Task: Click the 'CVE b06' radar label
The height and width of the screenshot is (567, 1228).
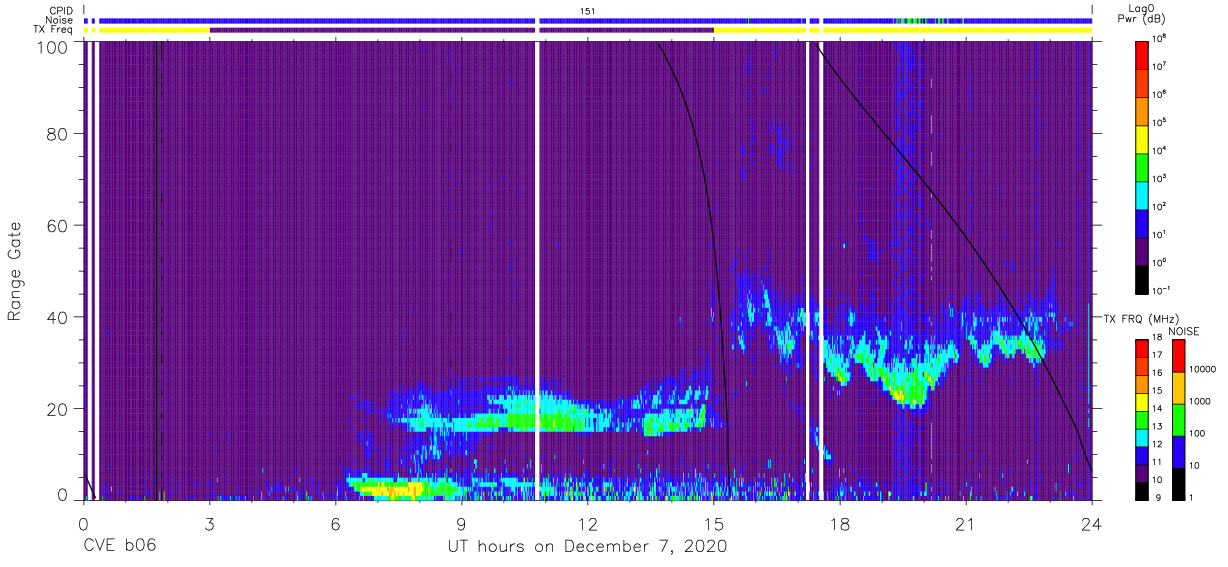Action: pos(120,547)
